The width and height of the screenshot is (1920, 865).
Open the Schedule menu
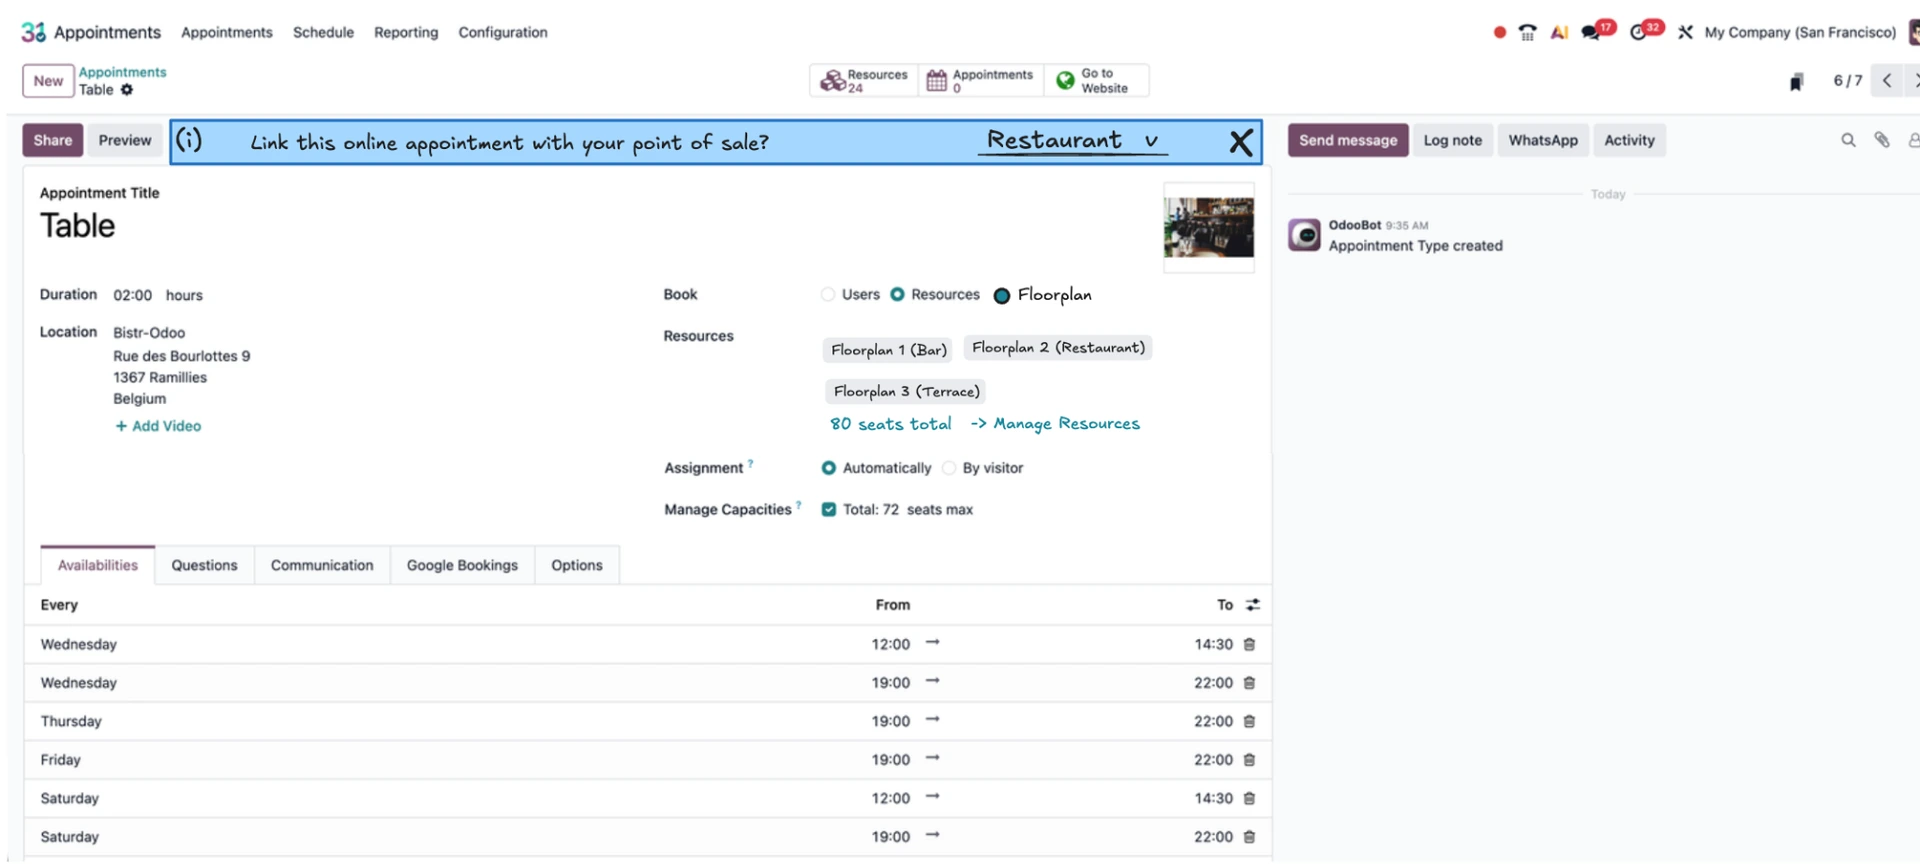point(323,32)
